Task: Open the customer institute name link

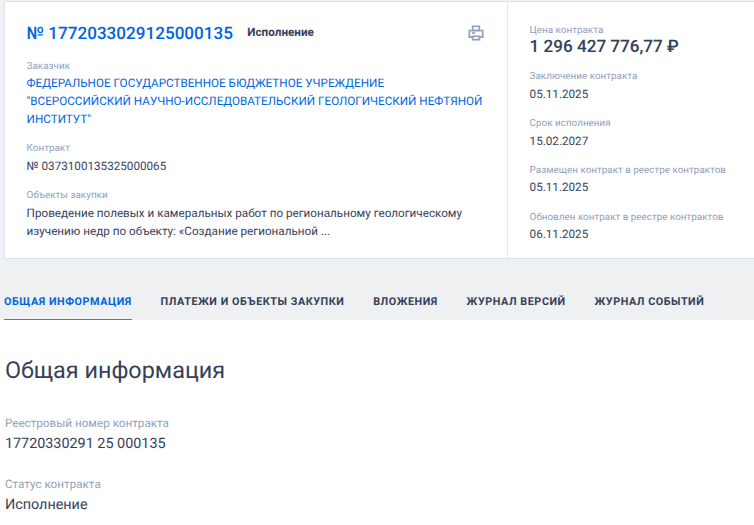Action: click(254, 101)
